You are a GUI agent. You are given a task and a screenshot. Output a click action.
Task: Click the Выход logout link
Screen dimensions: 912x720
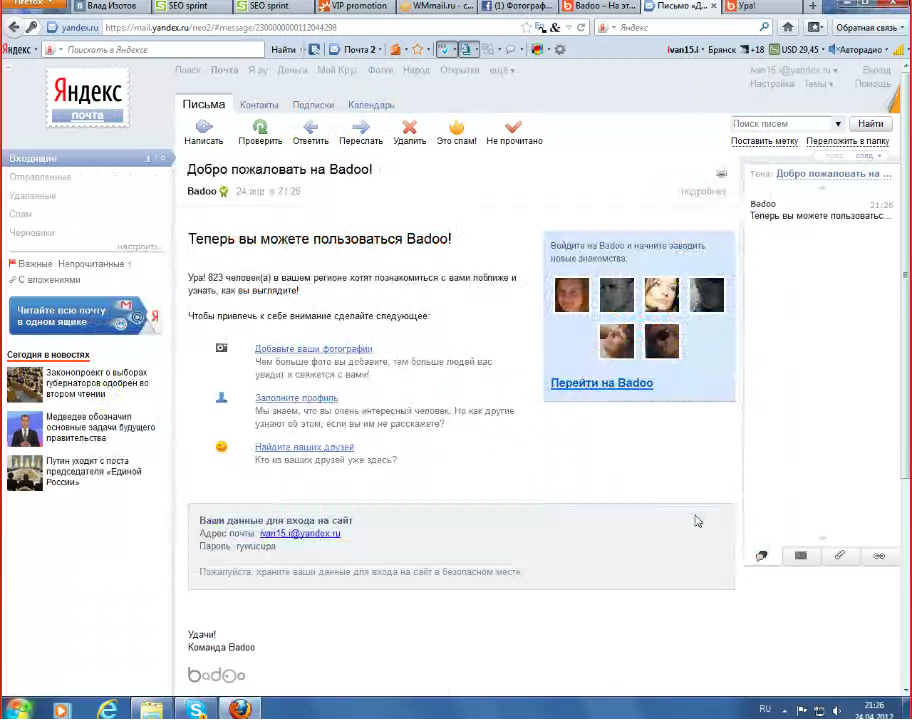click(x=876, y=70)
